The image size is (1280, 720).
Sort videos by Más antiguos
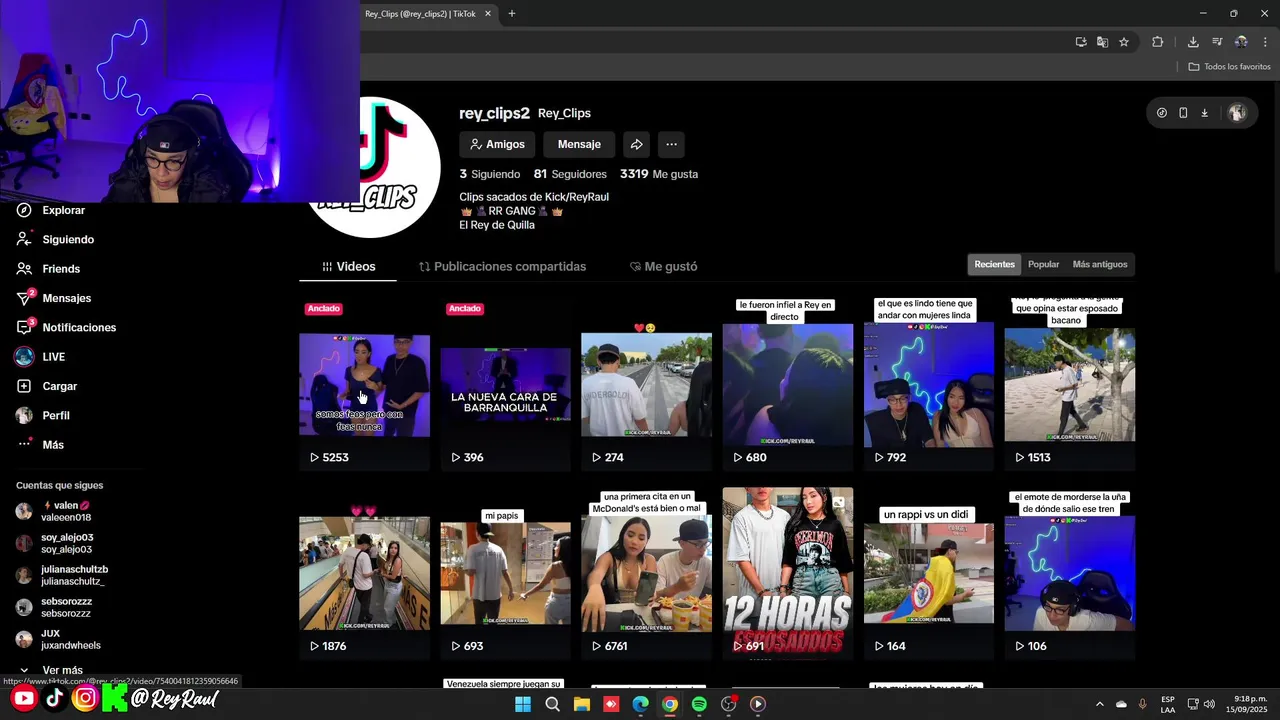click(x=1099, y=264)
